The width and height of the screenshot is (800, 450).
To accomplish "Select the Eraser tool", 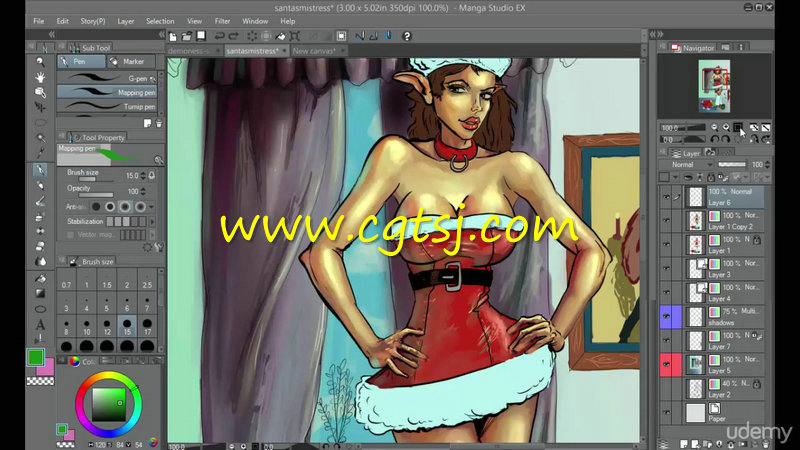I will 40,246.
